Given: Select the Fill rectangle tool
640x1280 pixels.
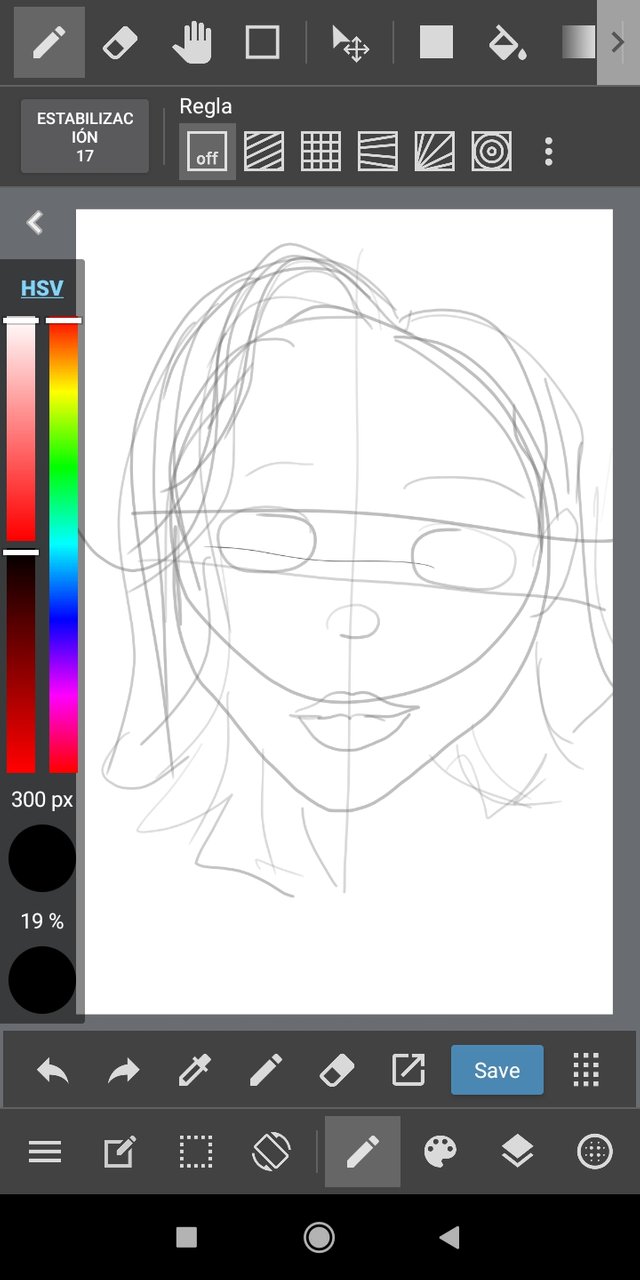Looking at the screenshot, I should point(436,43).
